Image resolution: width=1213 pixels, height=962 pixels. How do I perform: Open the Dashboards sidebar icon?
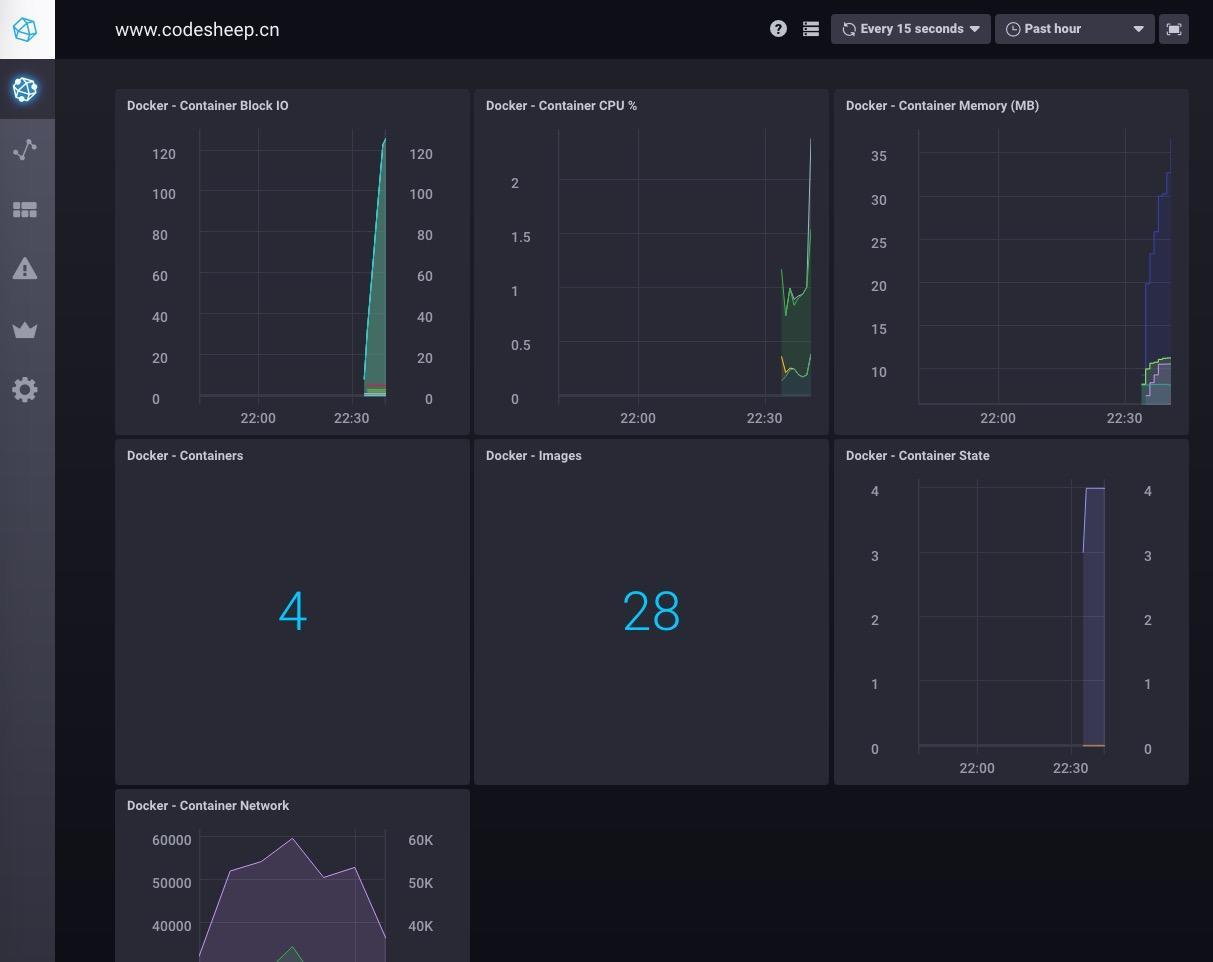coord(25,209)
